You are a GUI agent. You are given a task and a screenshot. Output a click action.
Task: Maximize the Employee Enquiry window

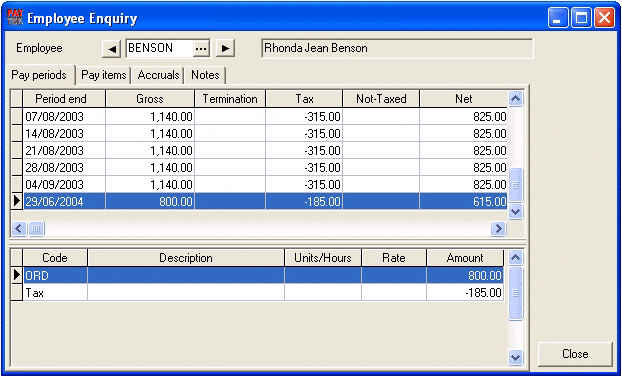(581, 18)
